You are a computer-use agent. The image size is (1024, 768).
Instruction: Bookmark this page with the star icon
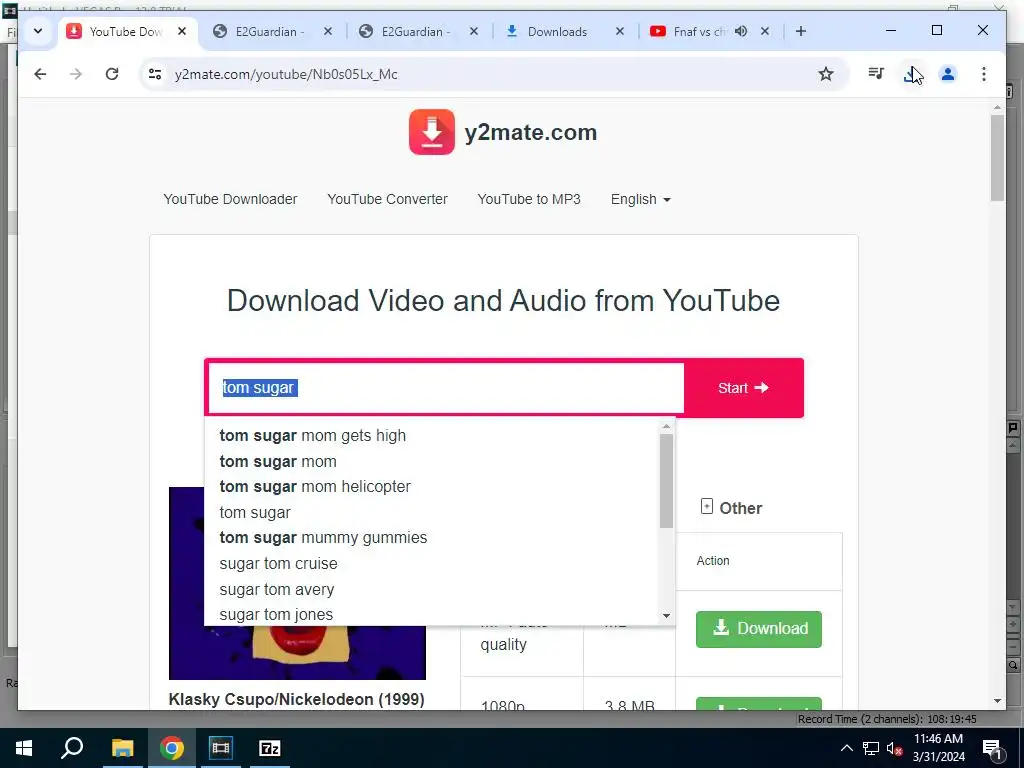click(825, 74)
